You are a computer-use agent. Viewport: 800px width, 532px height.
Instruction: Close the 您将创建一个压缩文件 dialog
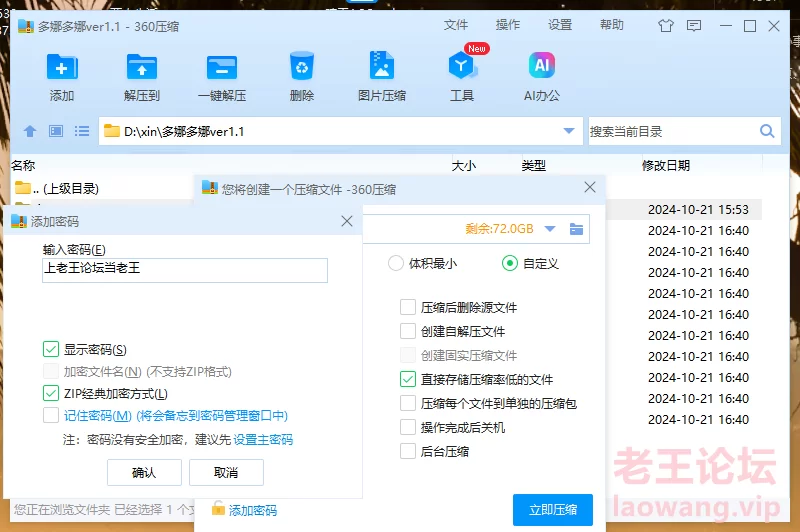pos(590,187)
